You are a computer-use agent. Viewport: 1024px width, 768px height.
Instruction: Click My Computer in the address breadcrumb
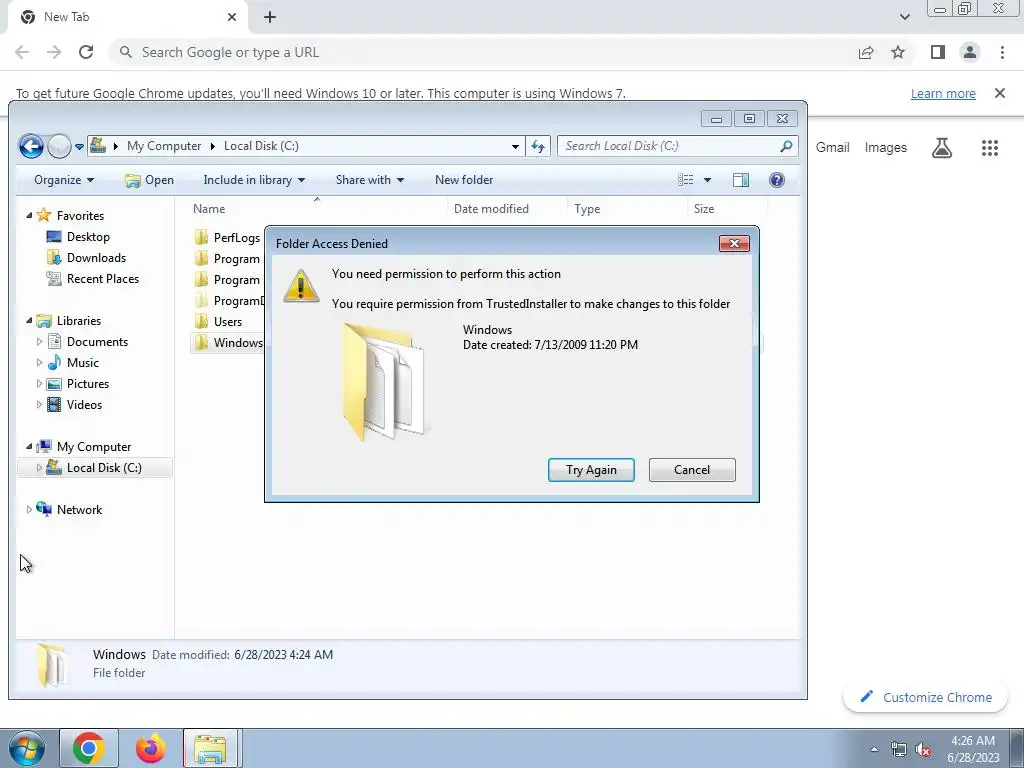pyautogui.click(x=164, y=146)
